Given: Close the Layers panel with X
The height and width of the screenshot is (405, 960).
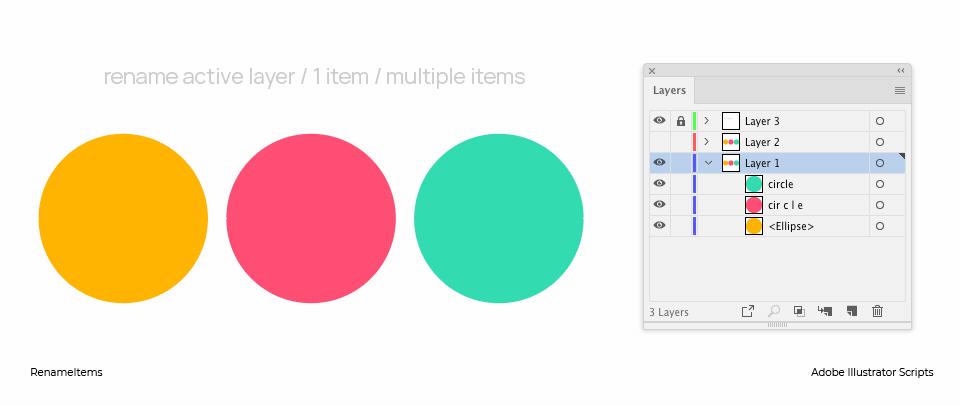Looking at the screenshot, I should (x=652, y=71).
